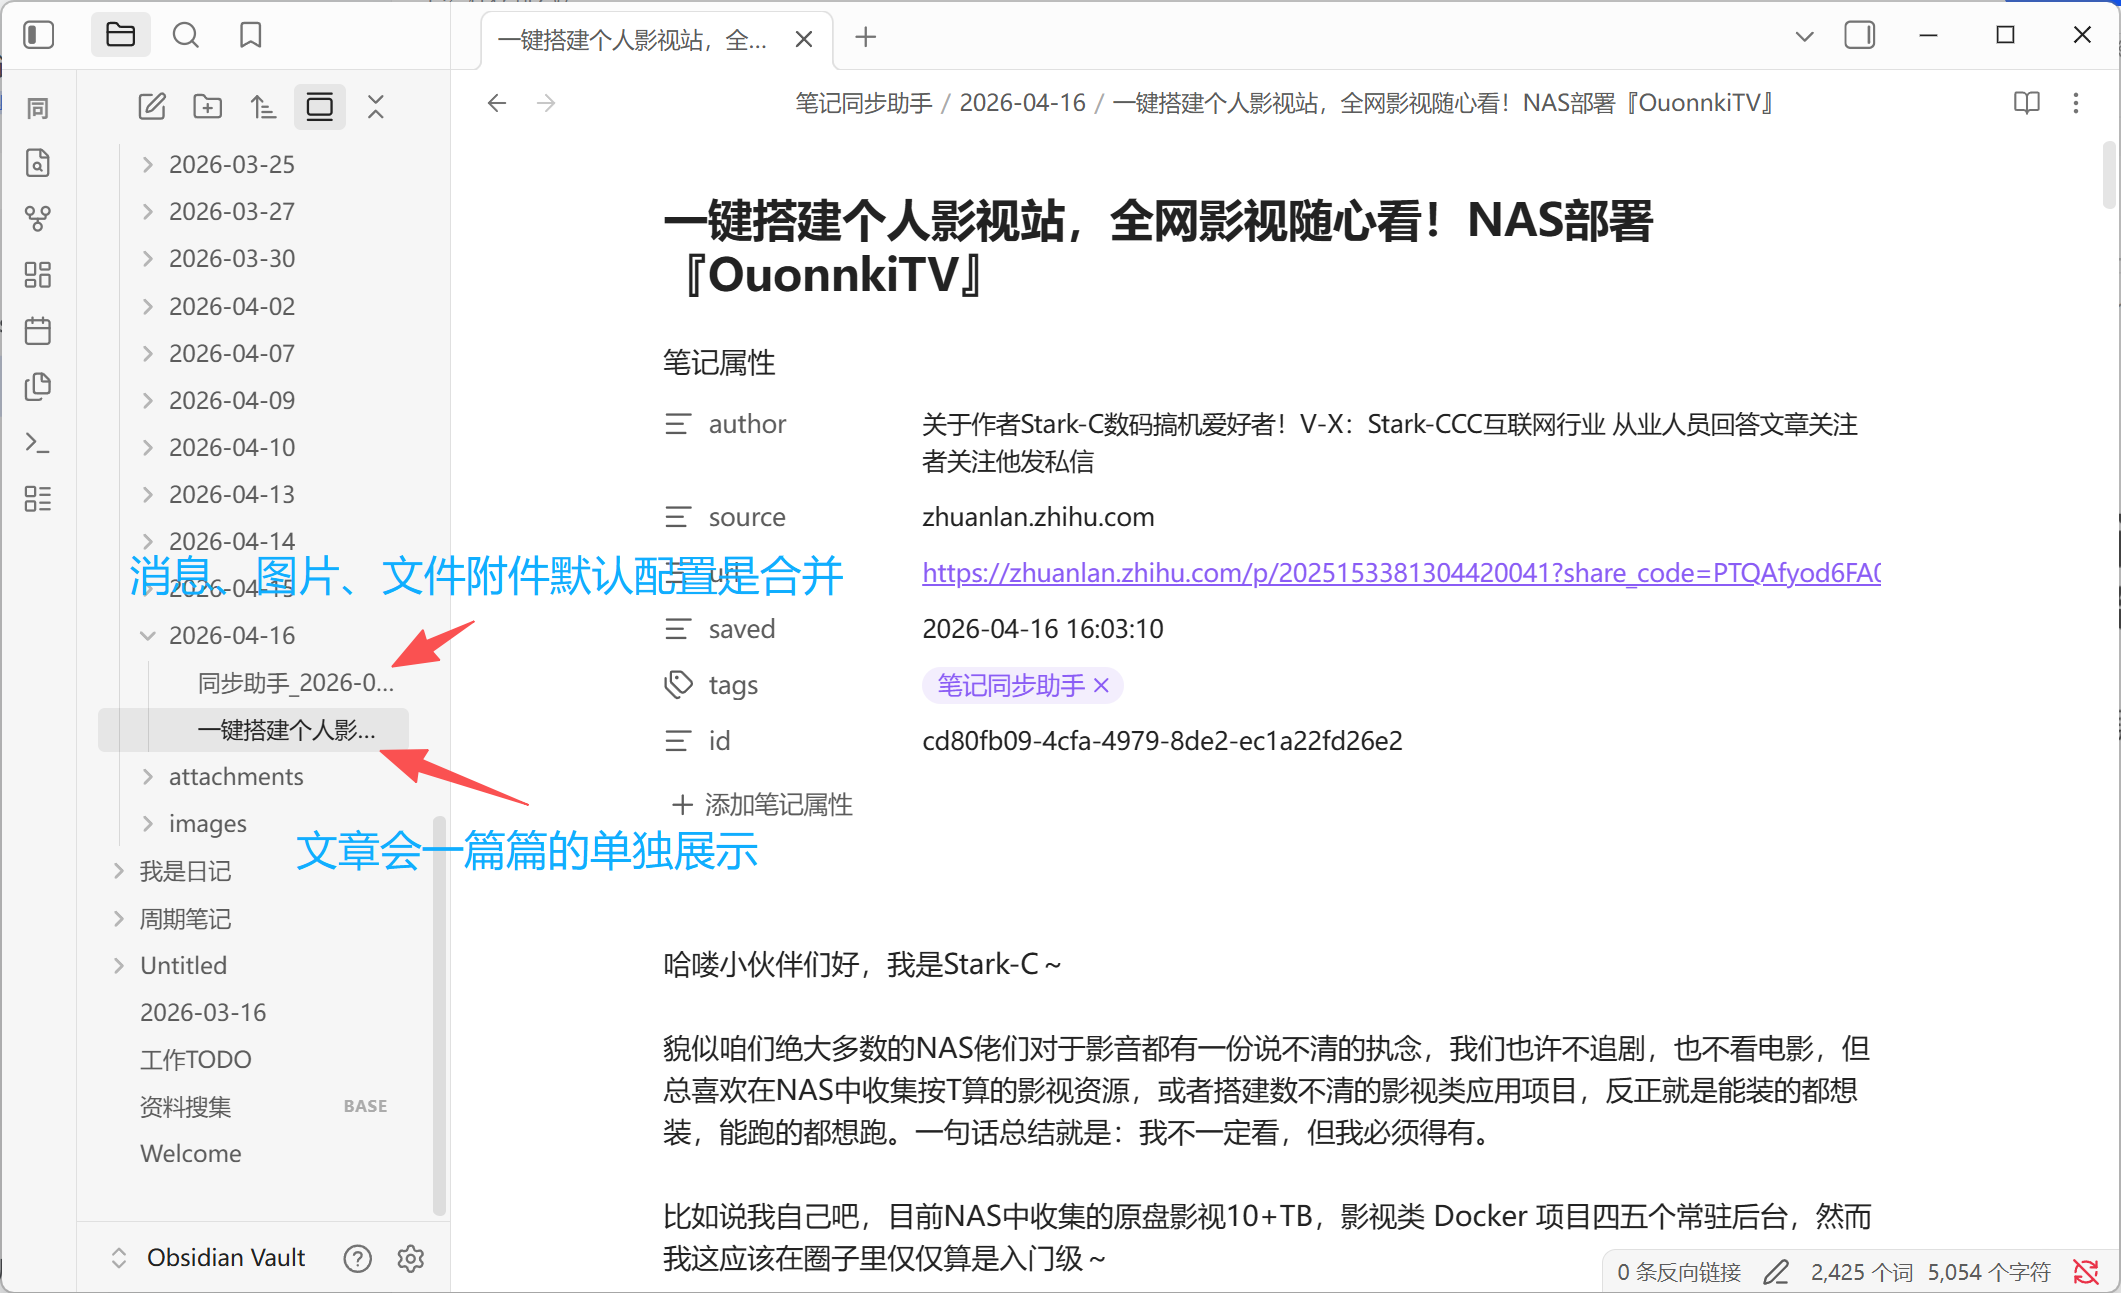Viewport: 2121px width, 1293px height.
Task: Toggle editing mode pencil in status bar
Action: click(x=1776, y=1272)
